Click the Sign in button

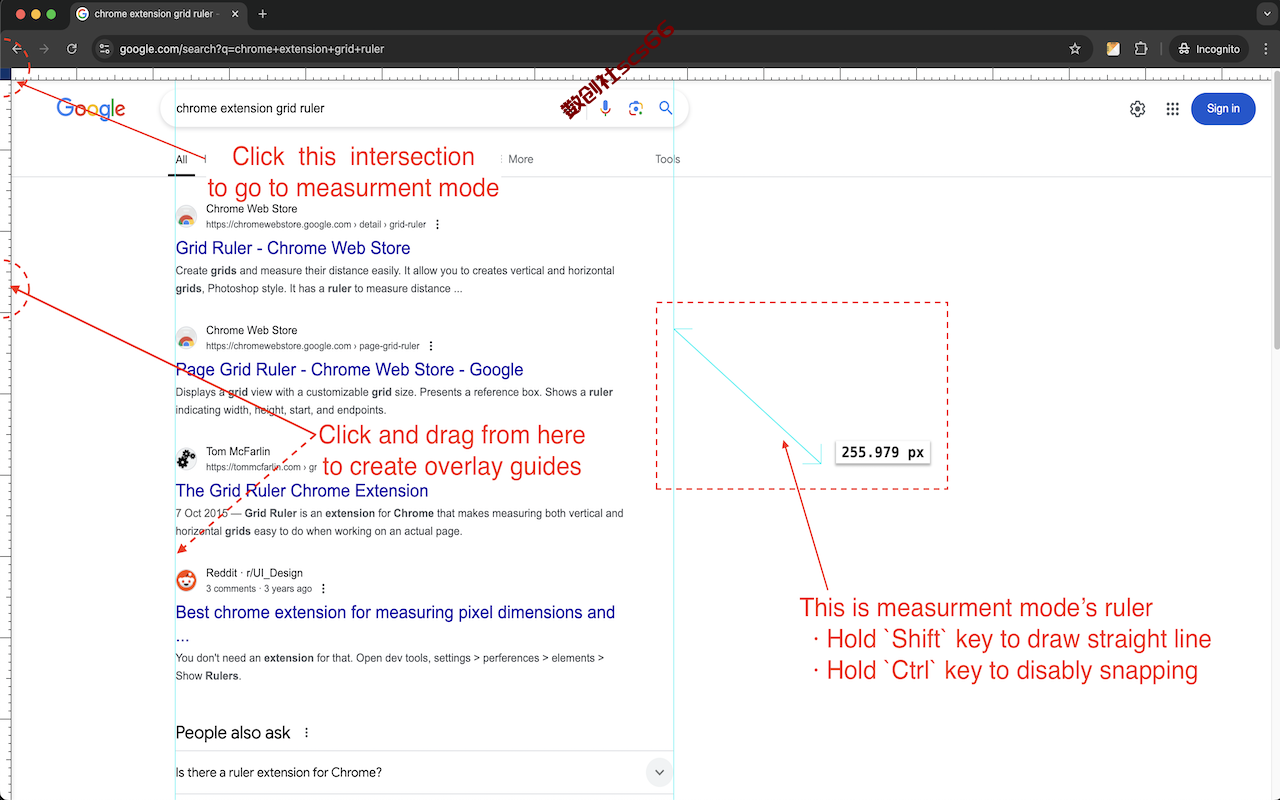pos(1223,109)
